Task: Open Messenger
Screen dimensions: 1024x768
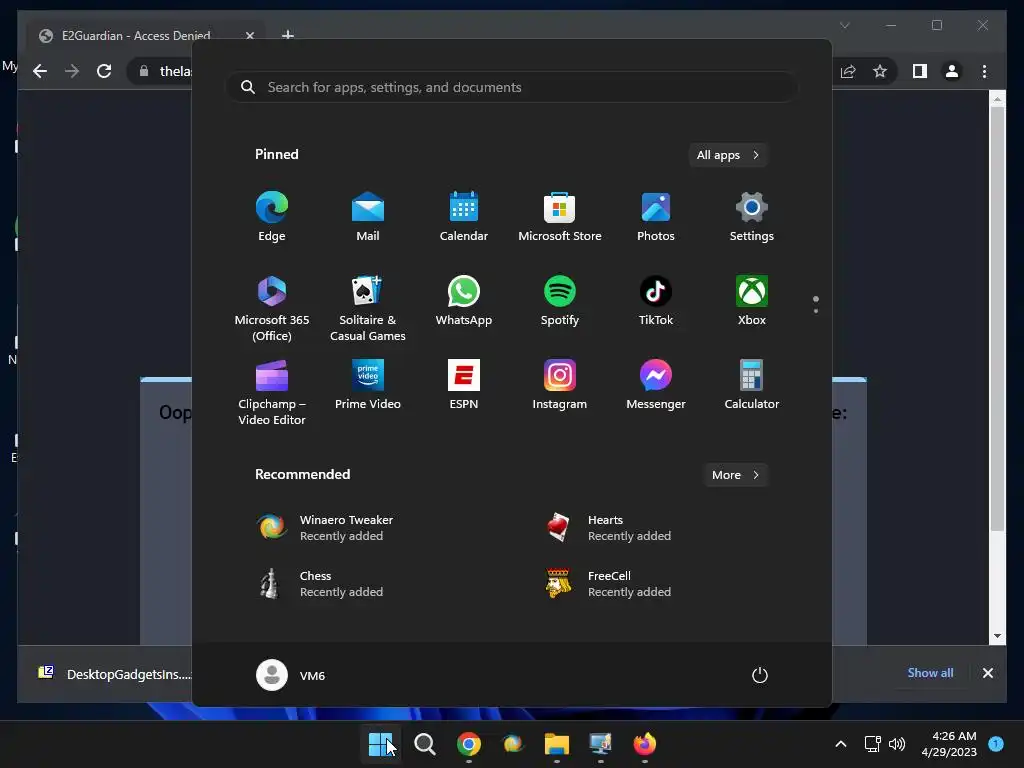Action: [x=656, y=385]
